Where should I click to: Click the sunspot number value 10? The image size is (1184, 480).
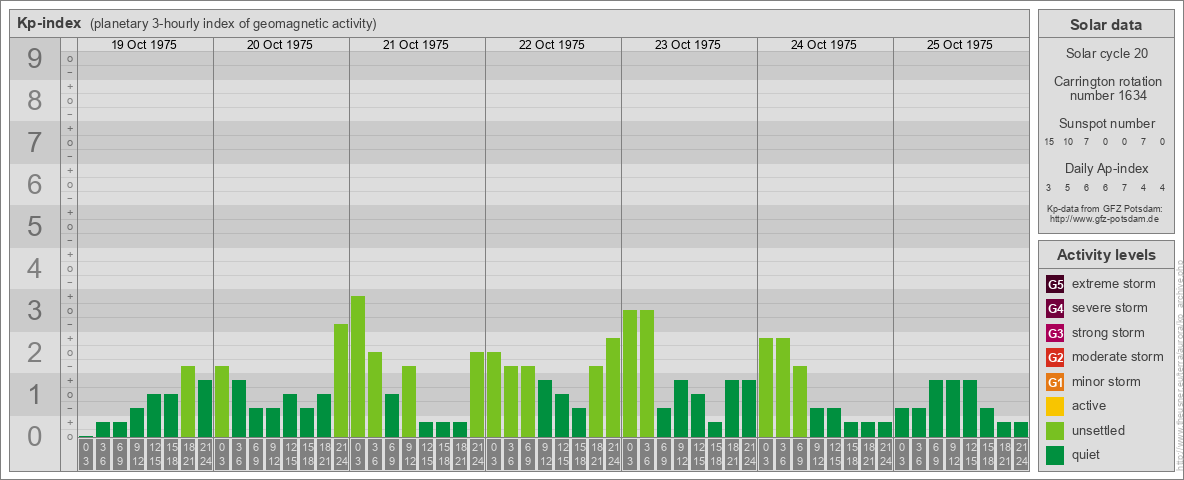1068,142
